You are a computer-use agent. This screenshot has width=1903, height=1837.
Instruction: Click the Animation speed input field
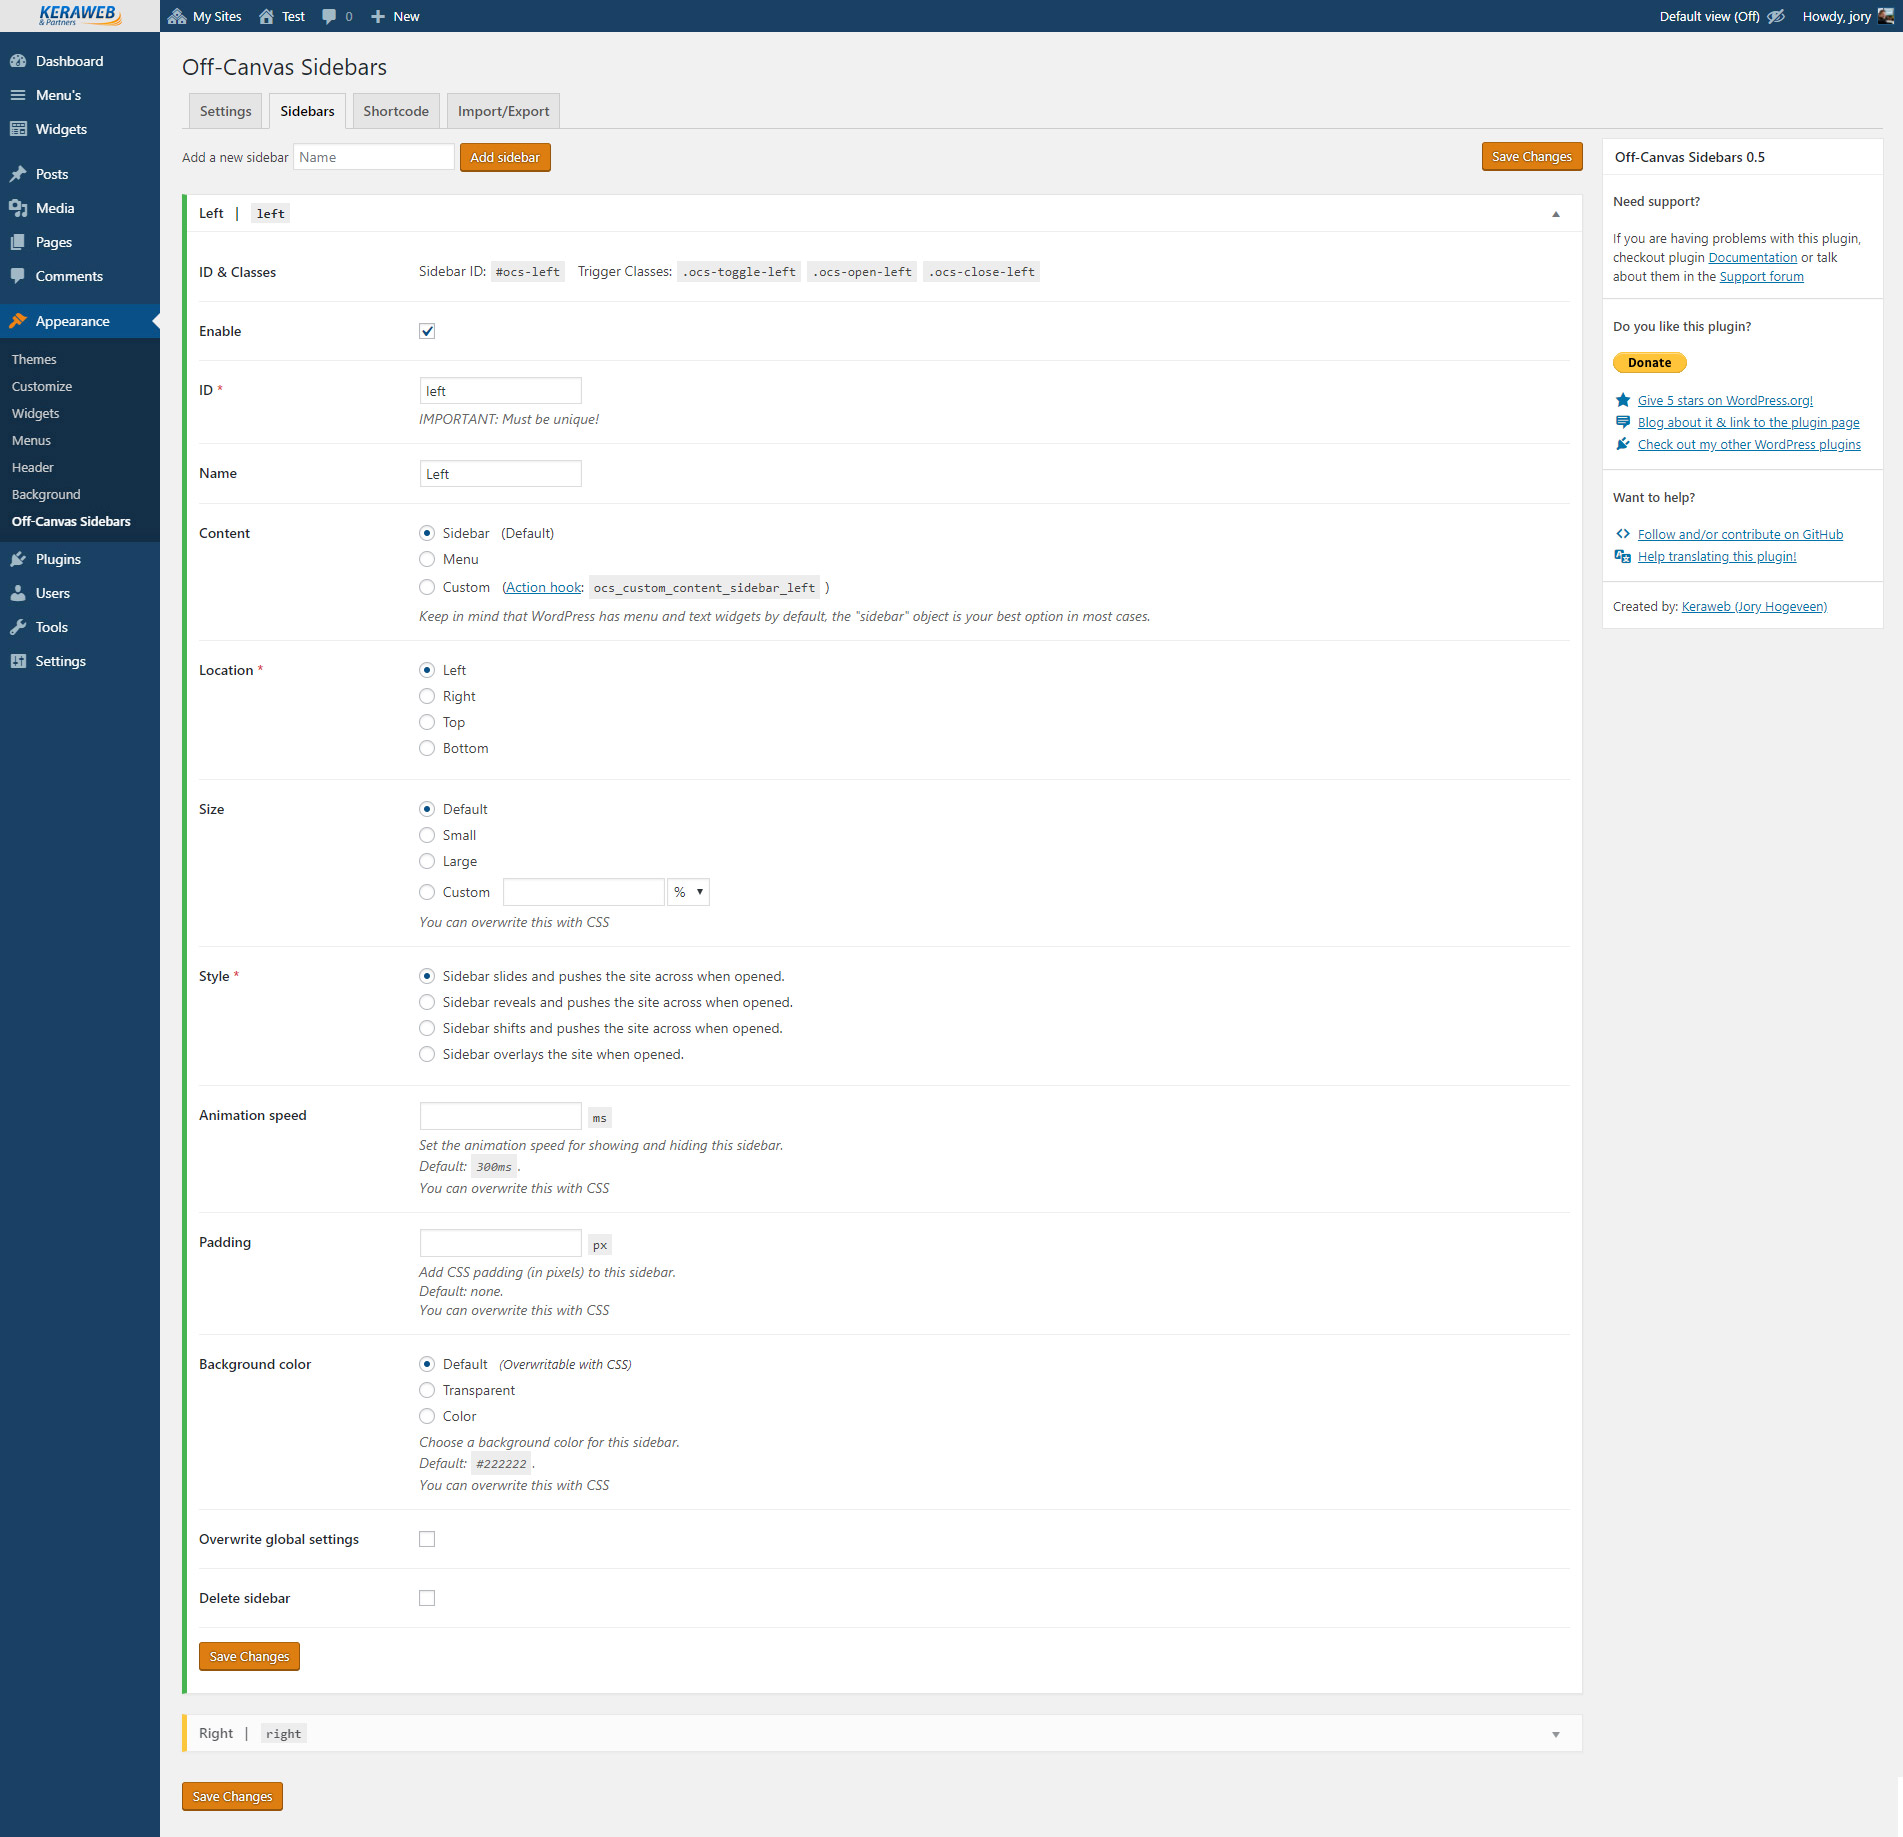click(500, 1116)
